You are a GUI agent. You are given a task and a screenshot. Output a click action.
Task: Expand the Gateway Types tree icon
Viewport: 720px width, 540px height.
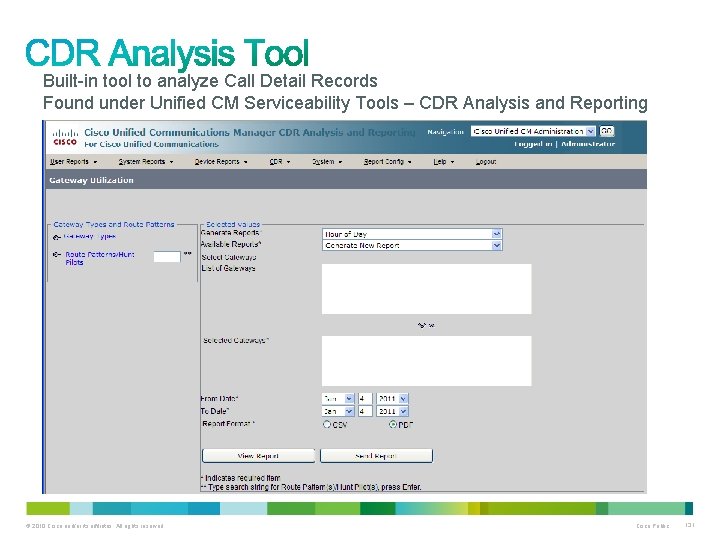(x=56, y=237)
